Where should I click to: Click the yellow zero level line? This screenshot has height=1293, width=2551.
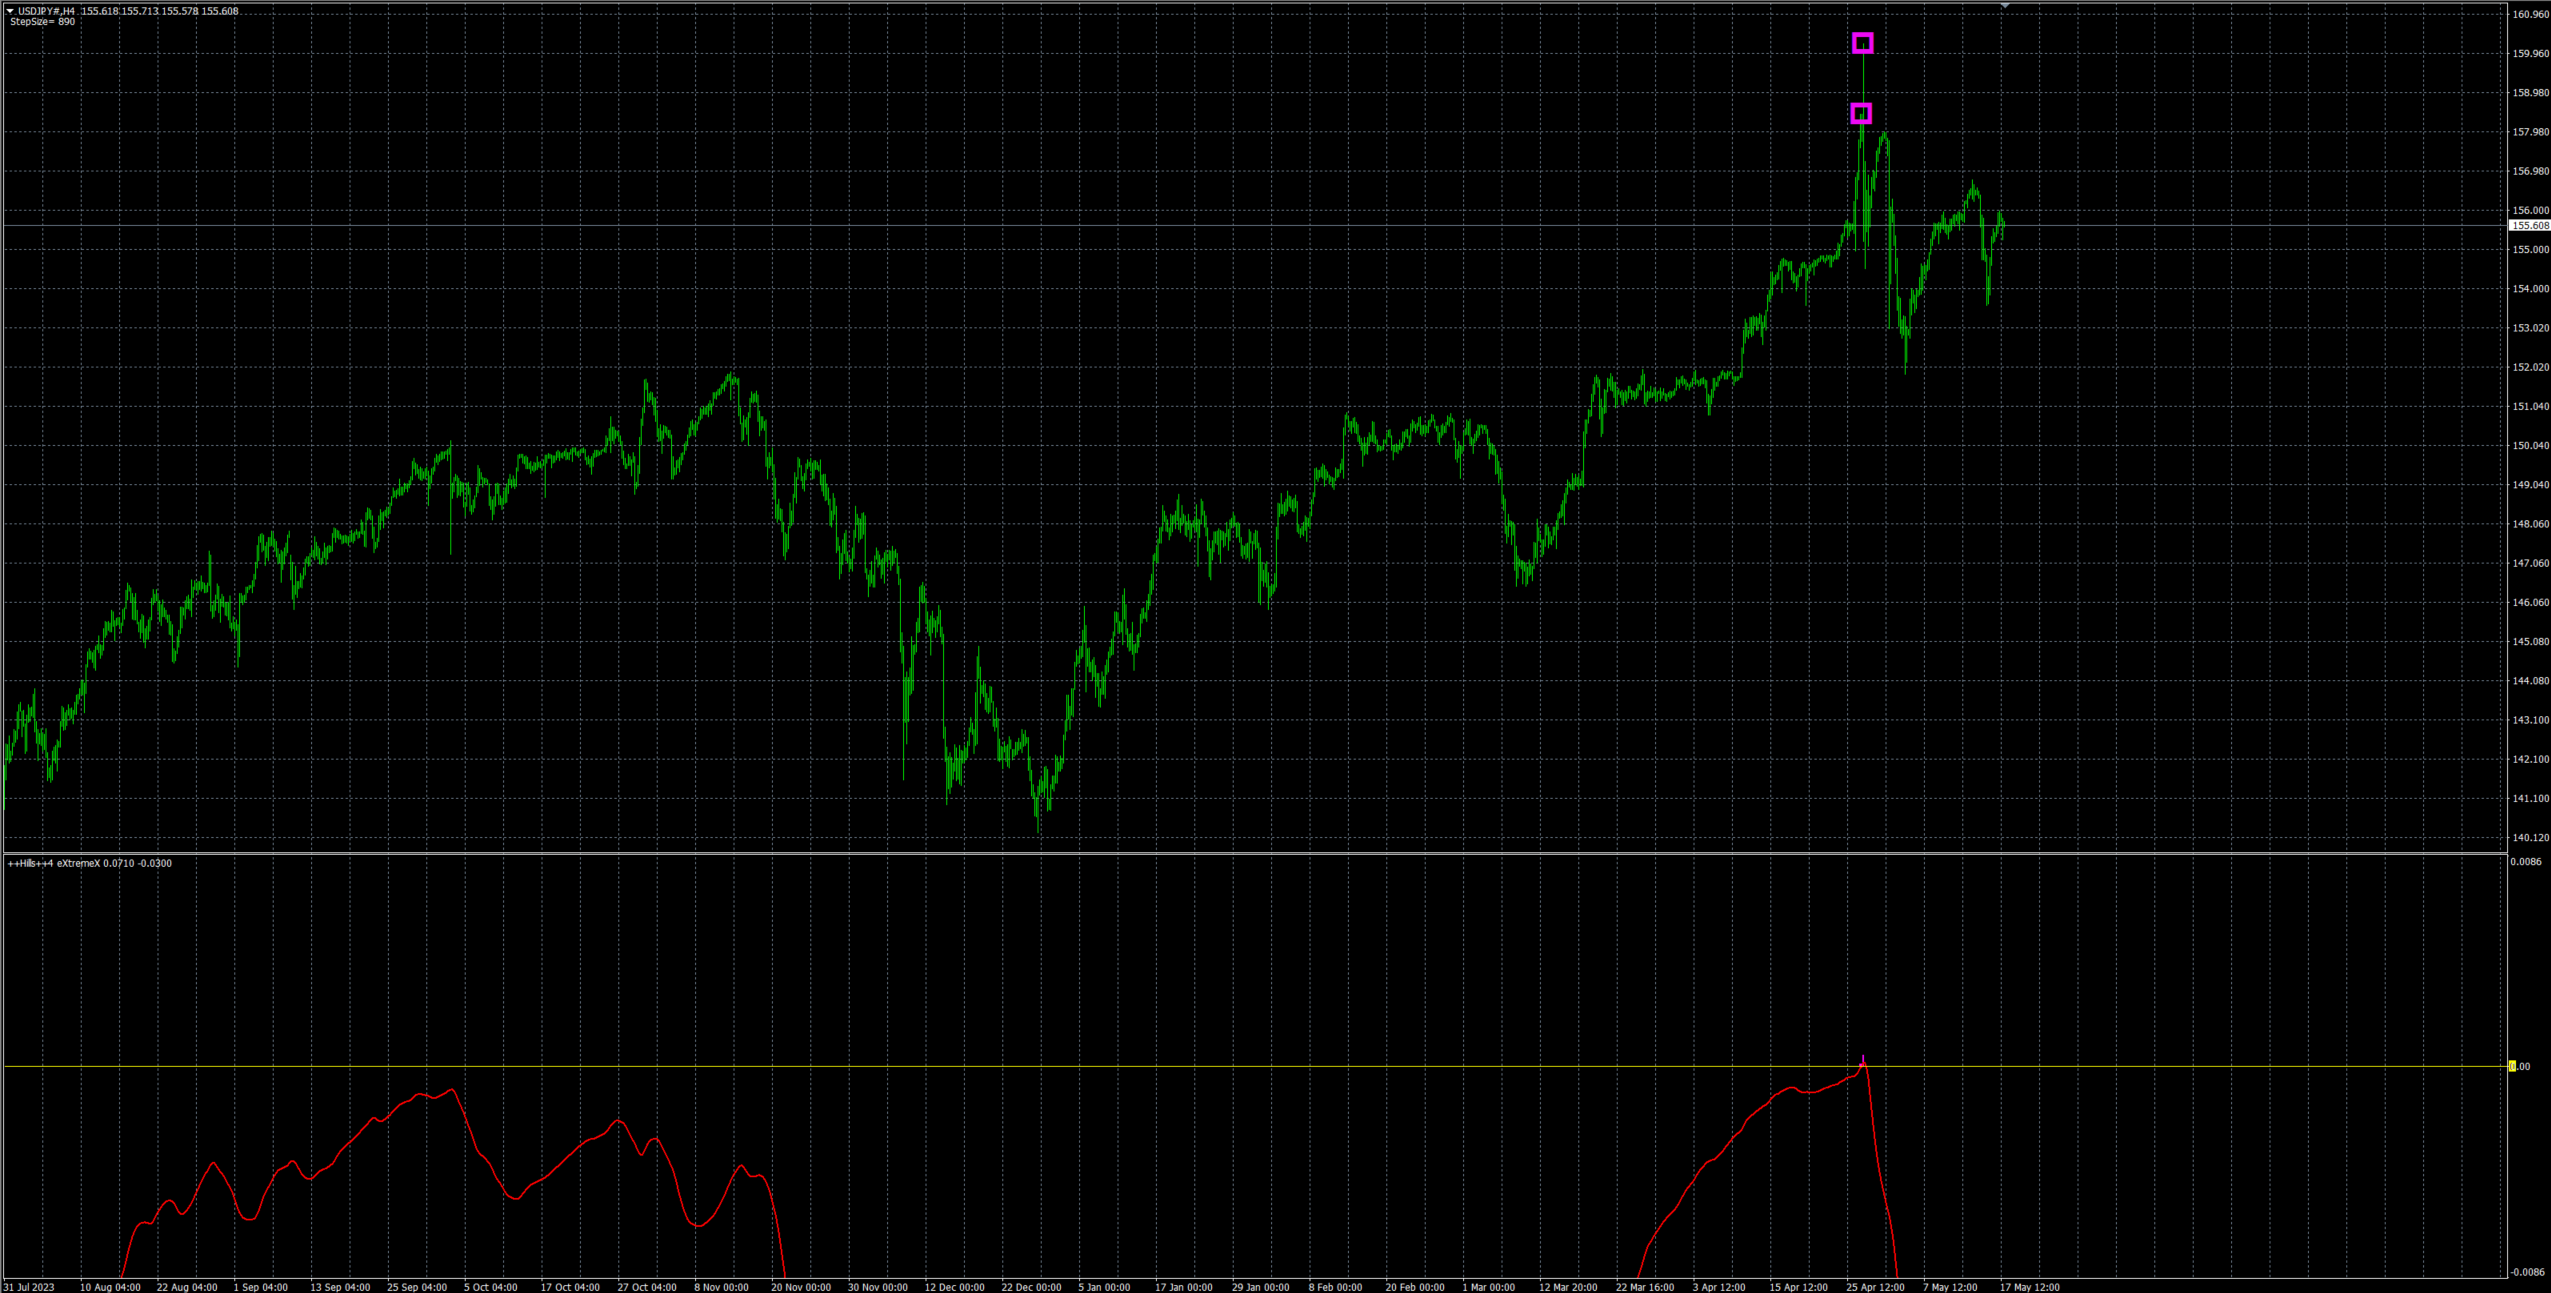(1000, 1067)
